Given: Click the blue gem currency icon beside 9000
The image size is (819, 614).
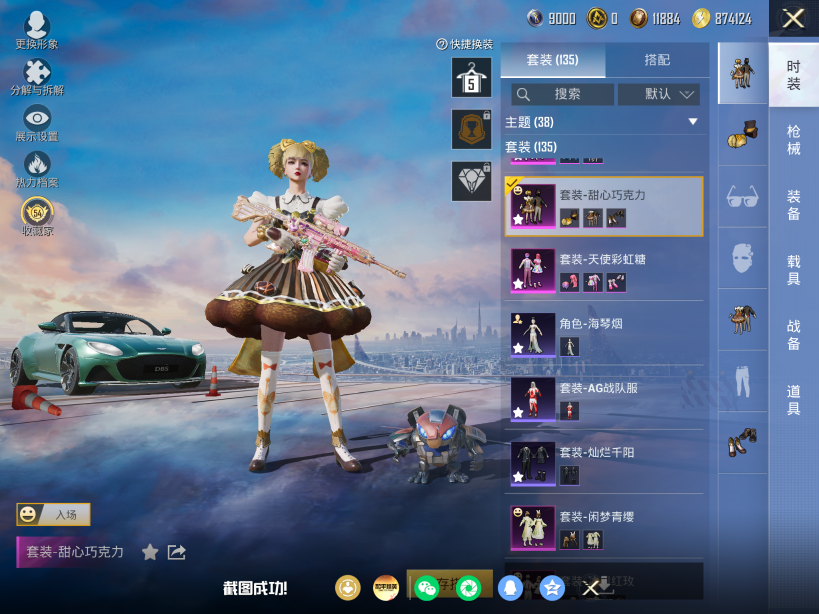Looking at the screenshot, I should (x=535, y=18).
